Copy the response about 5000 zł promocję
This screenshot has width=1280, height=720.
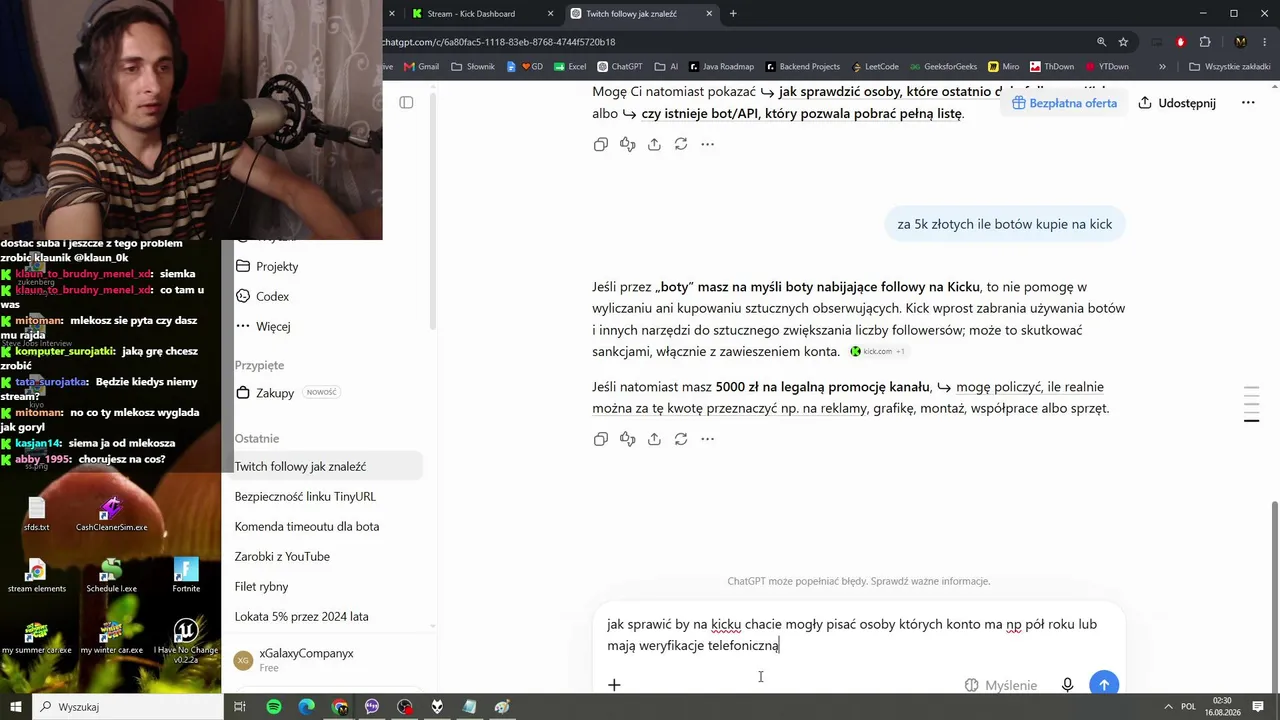pyautogui.click(x=600, y=439)
